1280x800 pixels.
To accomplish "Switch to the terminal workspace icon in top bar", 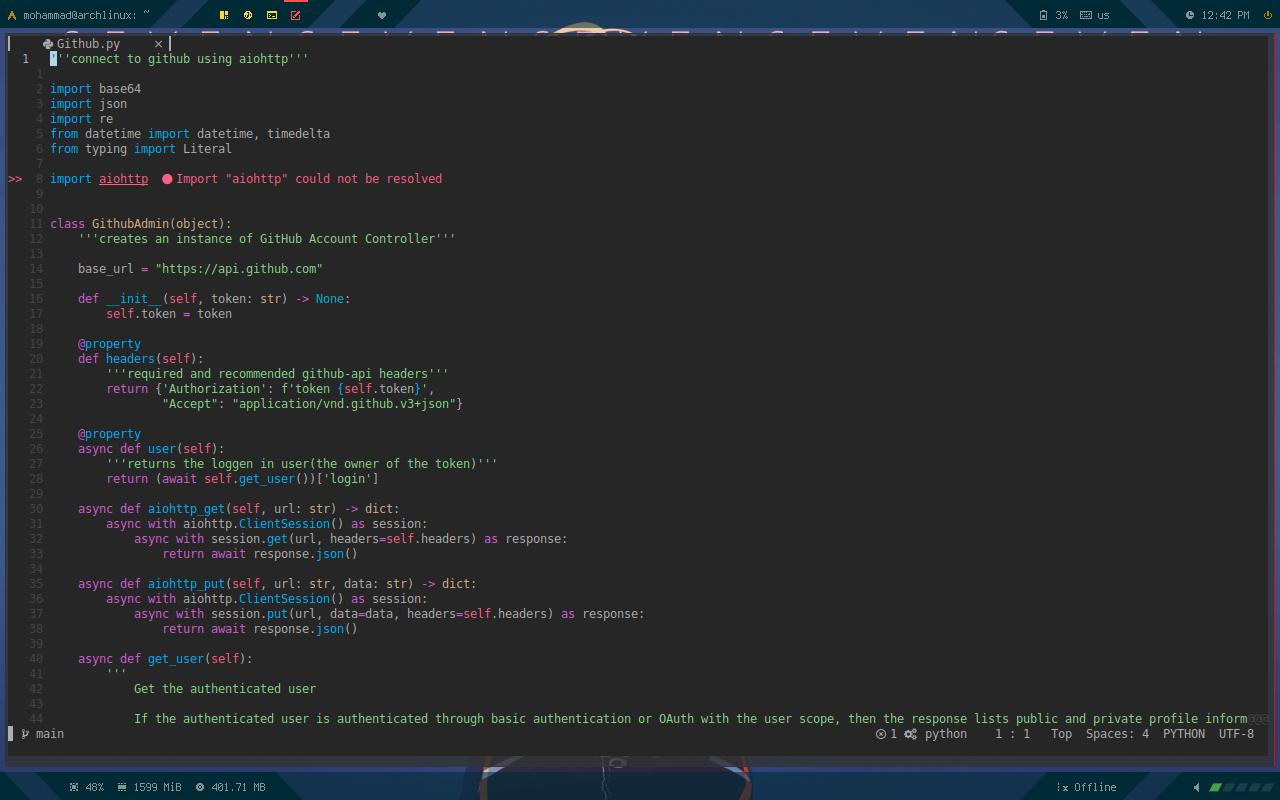I will click(272, 15).
